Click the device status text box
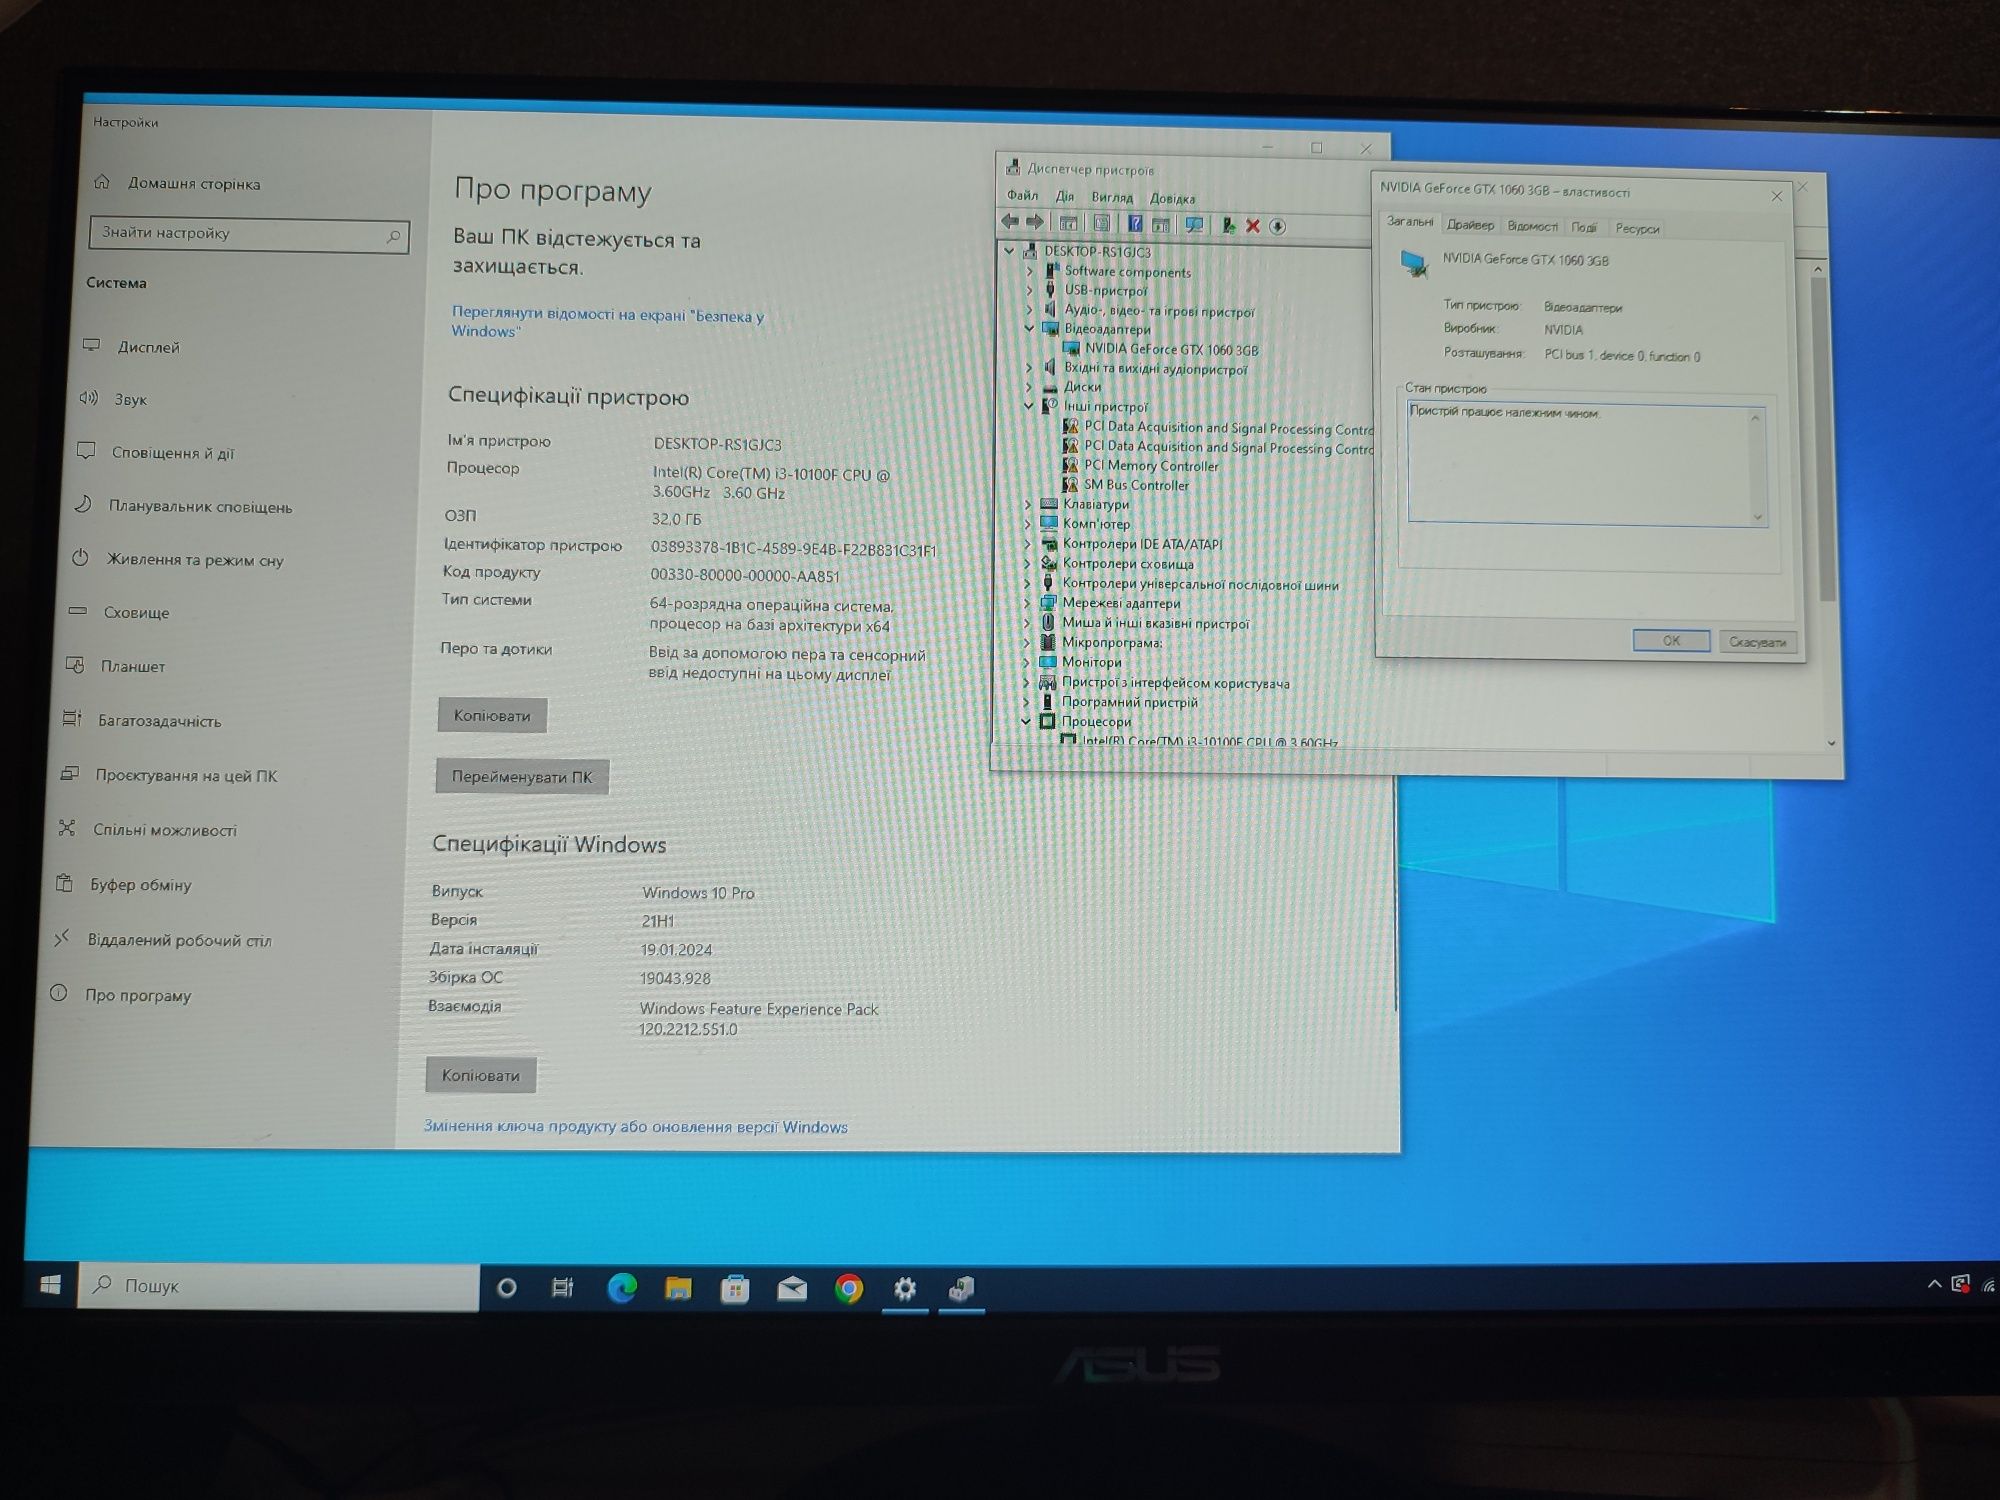The image size is (2000, 1500). [x=1586, y=464]
